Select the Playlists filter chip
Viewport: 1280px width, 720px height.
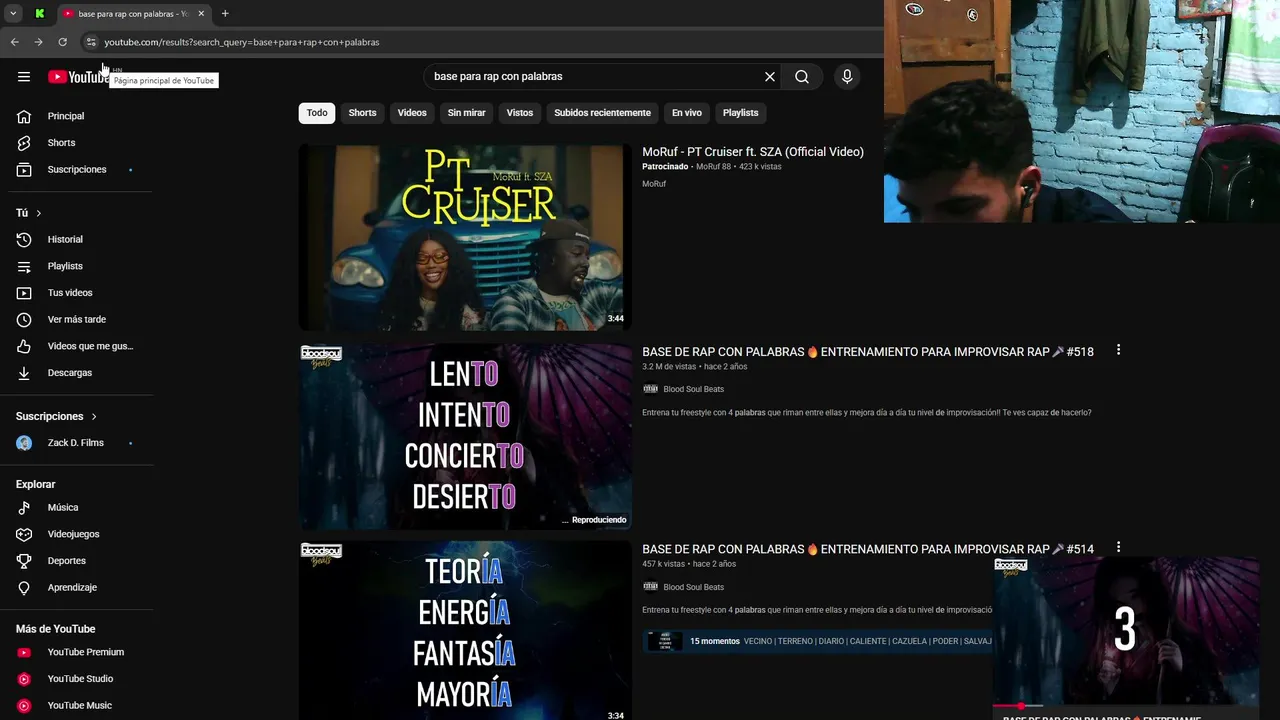741,113
